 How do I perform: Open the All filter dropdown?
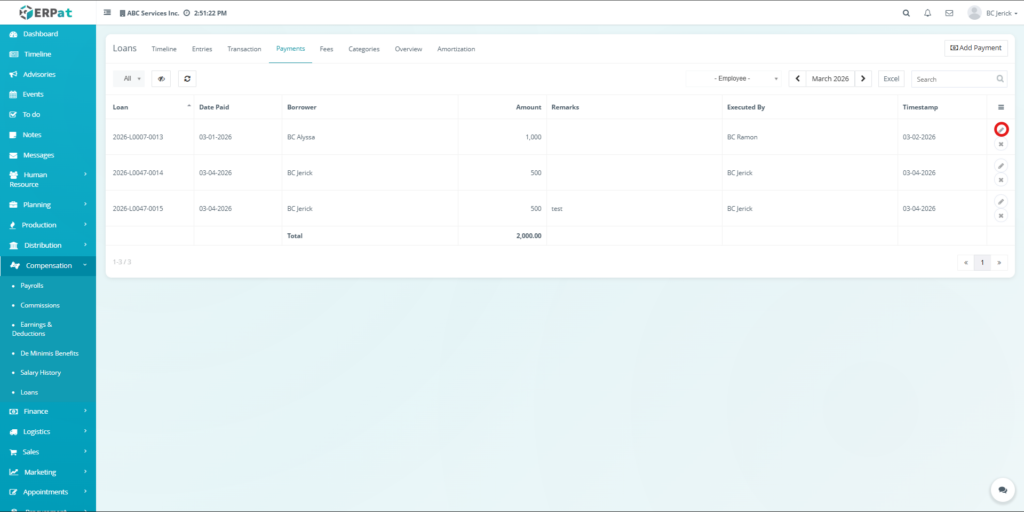click(129, 78)
